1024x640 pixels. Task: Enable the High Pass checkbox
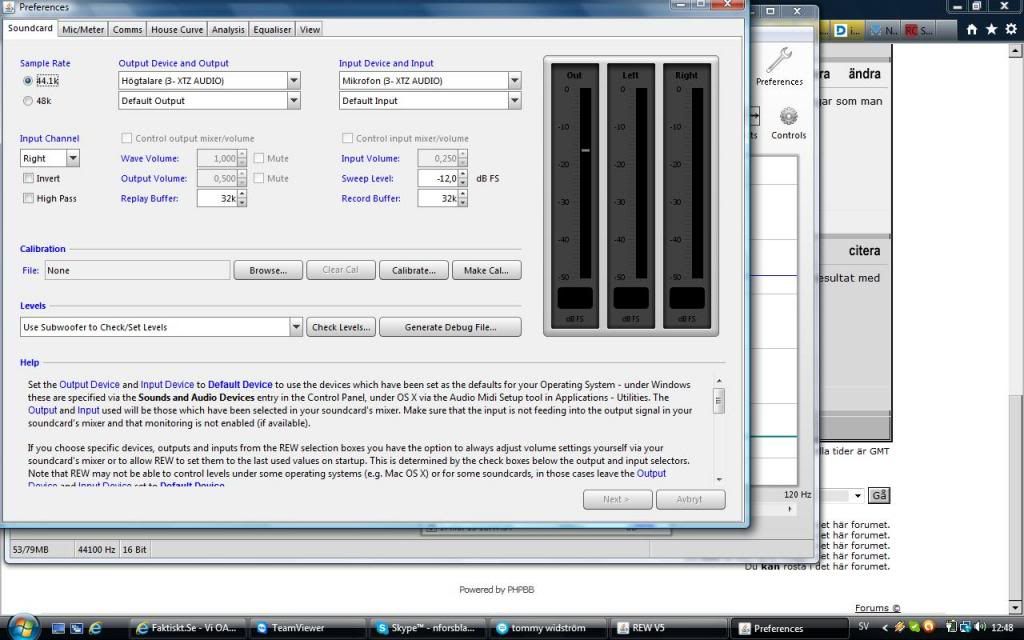tap(29, 198)
